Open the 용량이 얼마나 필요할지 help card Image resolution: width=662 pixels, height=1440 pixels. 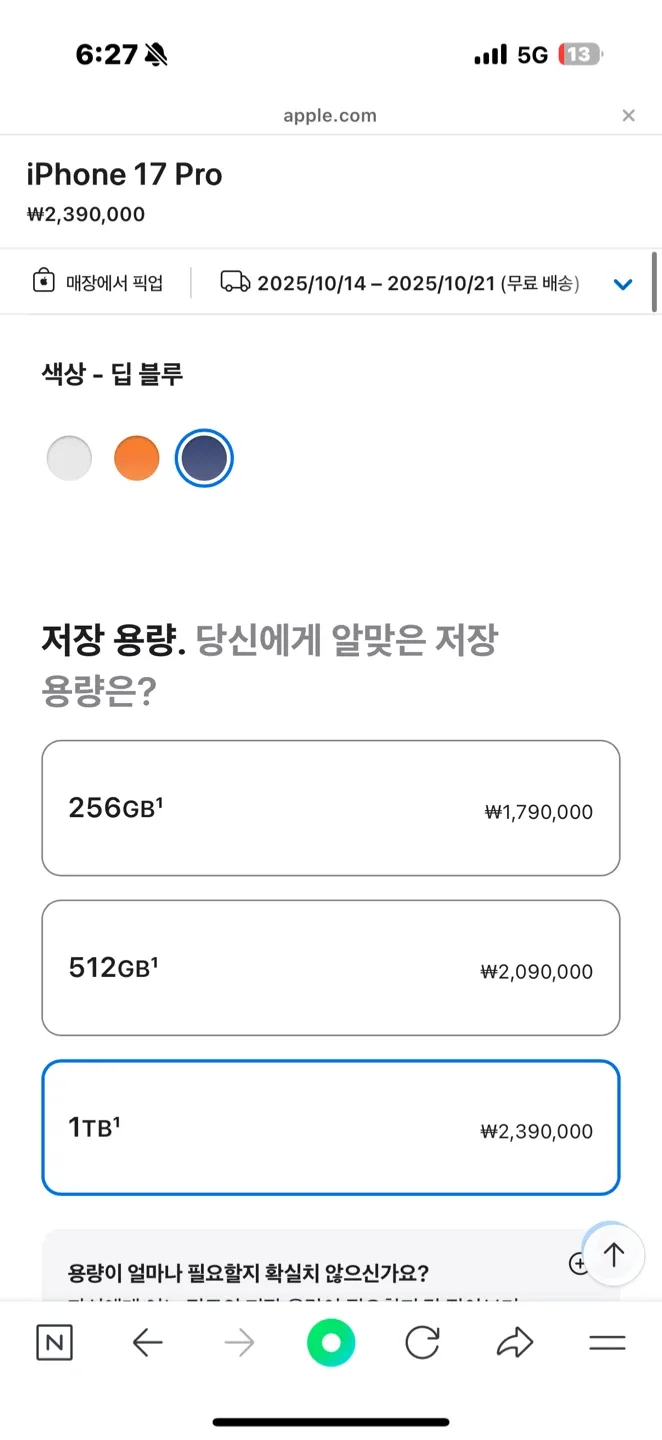click(331, 1265)
